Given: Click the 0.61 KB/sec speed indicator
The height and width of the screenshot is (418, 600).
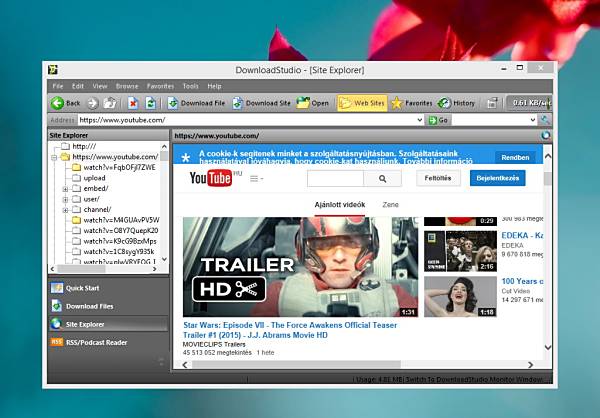Looking at the screenshot, I should tap(530, 103).
